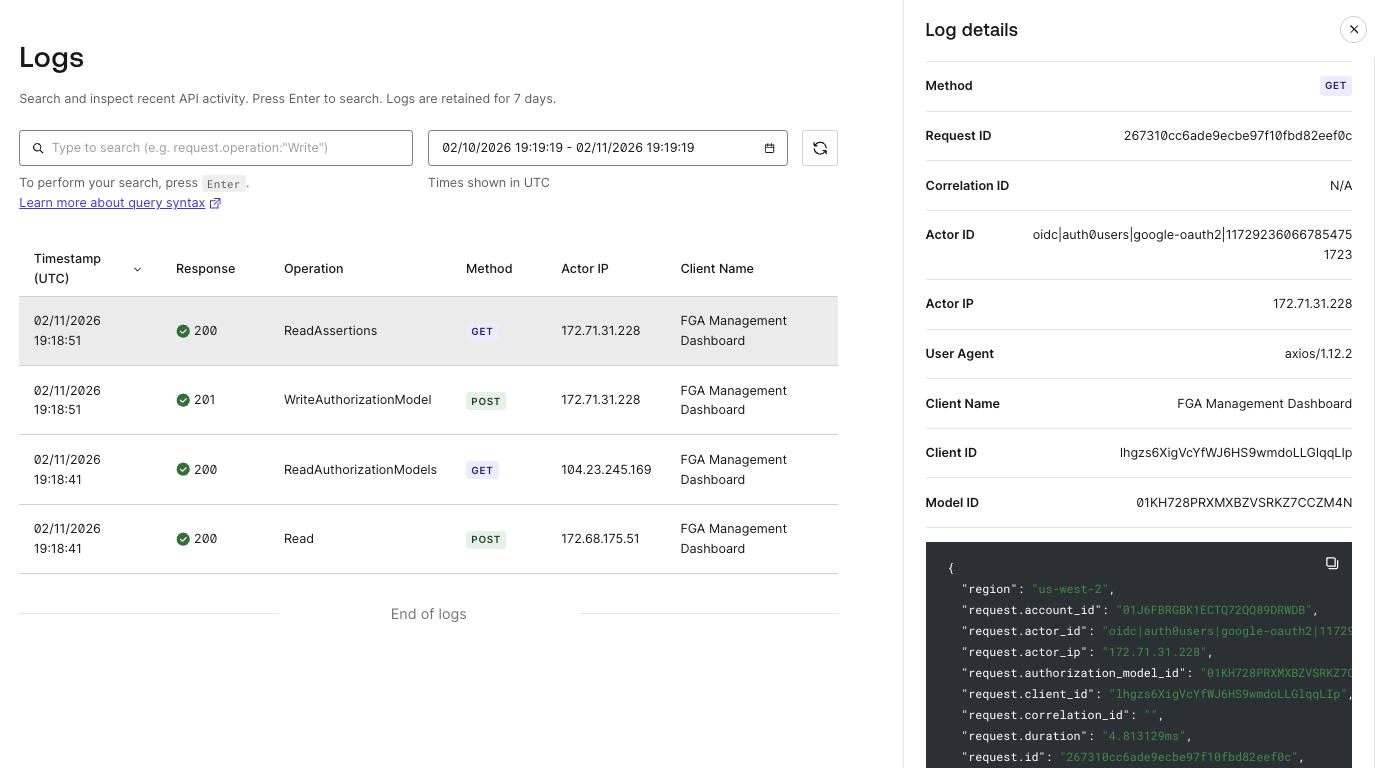The height and width of the screenshot is (768, 1375).
Task: Click success check icon for Read row
Action: [183, 539]
